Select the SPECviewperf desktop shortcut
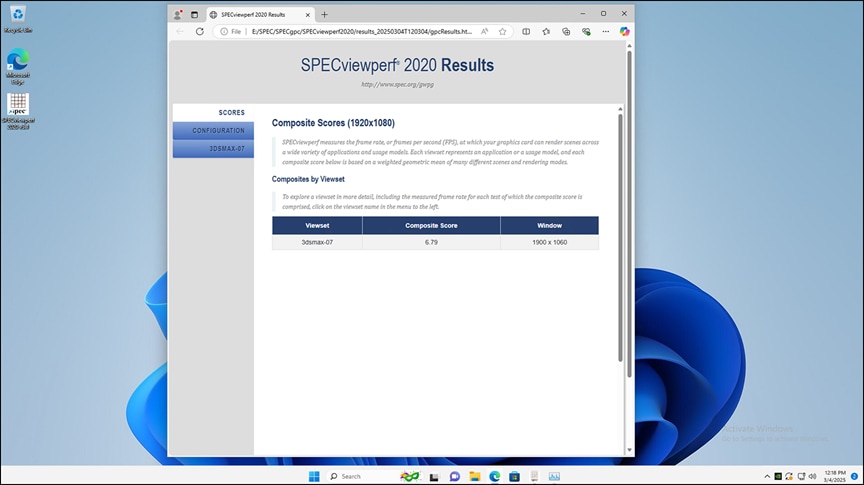The height and width of the screenshot is (485, 864). pos(18,111)
